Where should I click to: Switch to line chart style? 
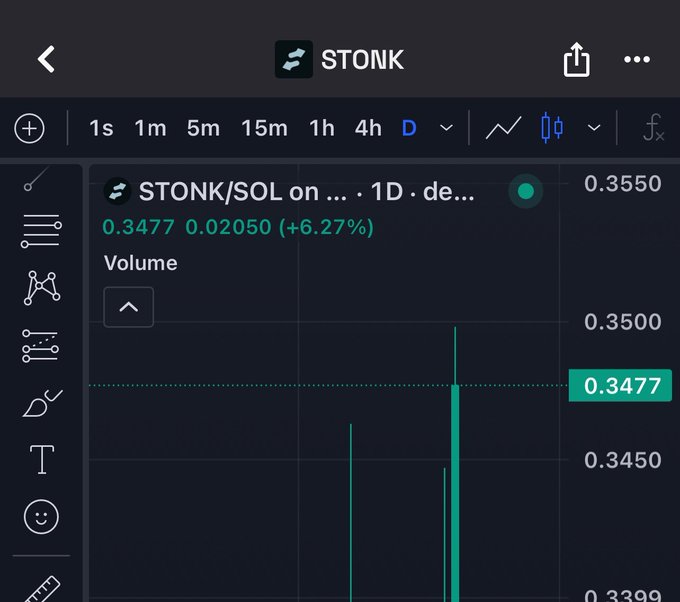click(x=503, y=128)
